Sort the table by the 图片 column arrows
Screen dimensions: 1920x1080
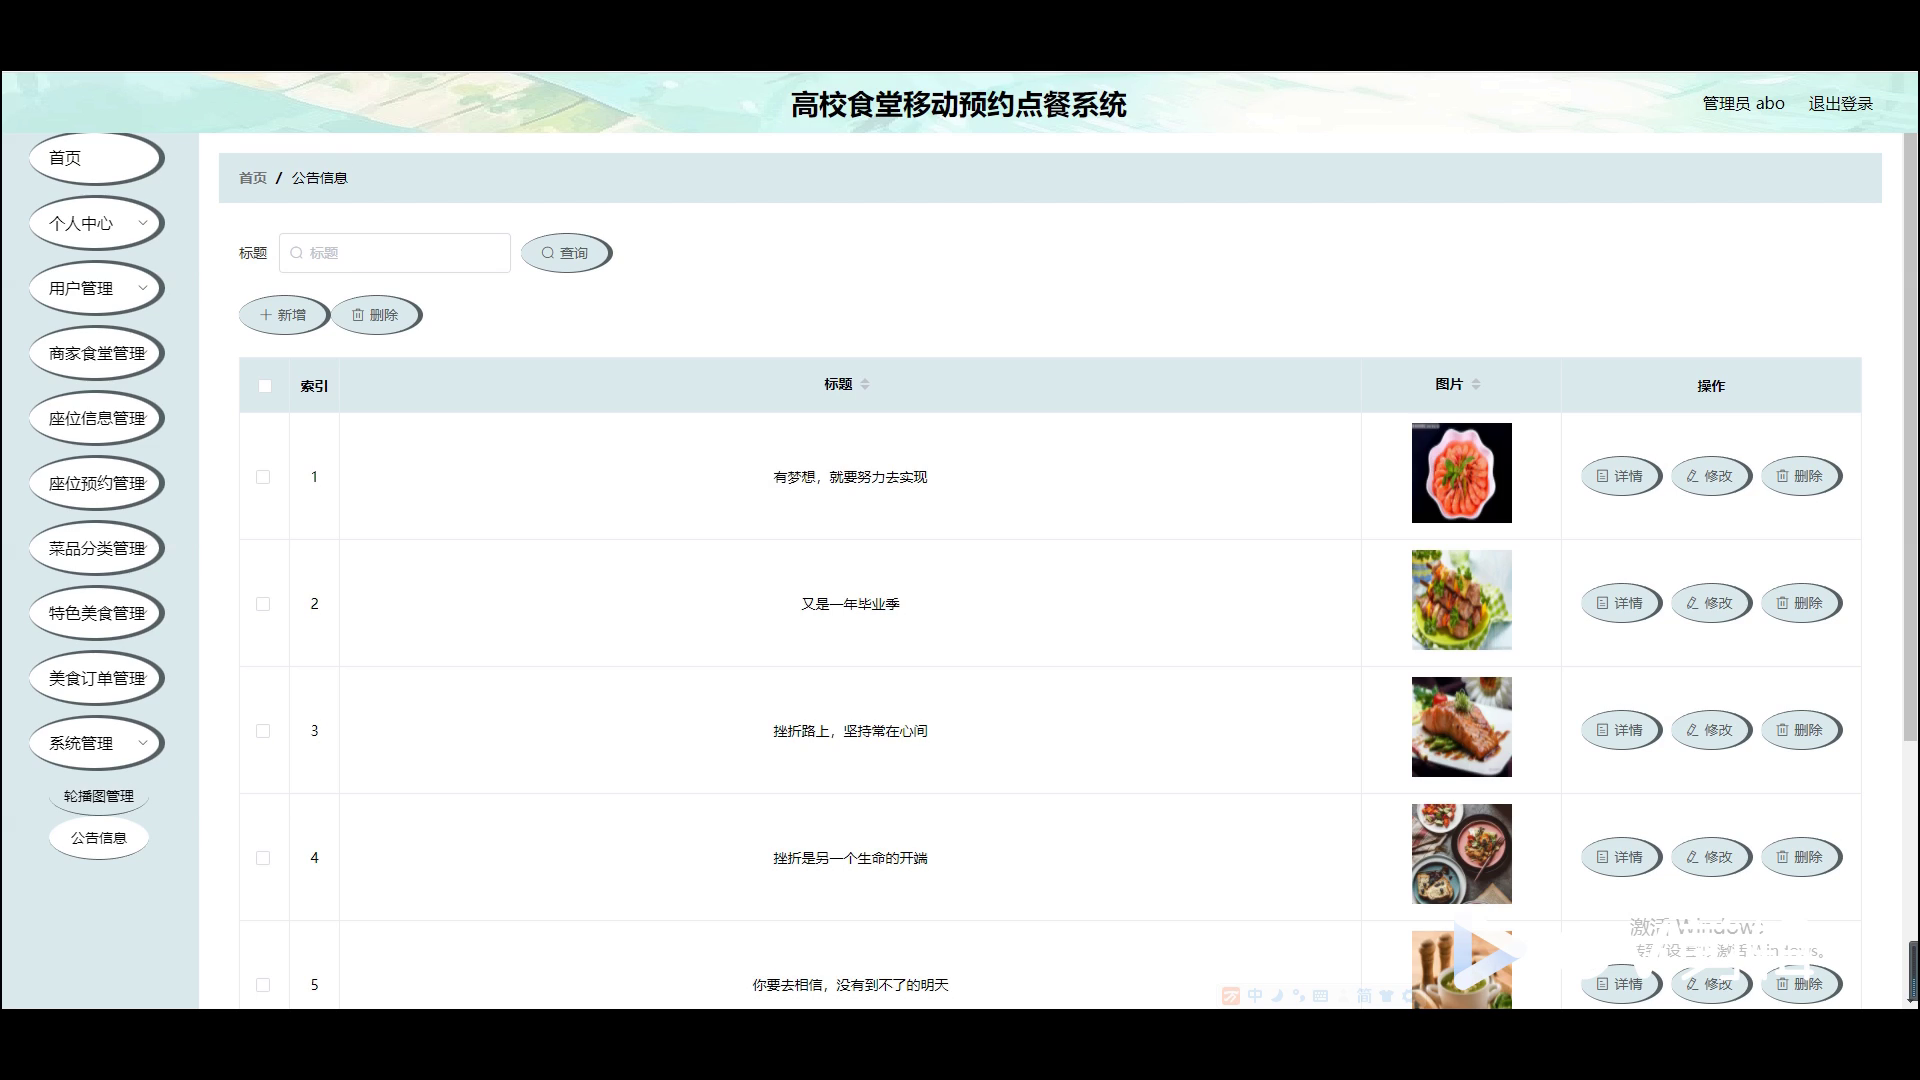click(1476, 384)
